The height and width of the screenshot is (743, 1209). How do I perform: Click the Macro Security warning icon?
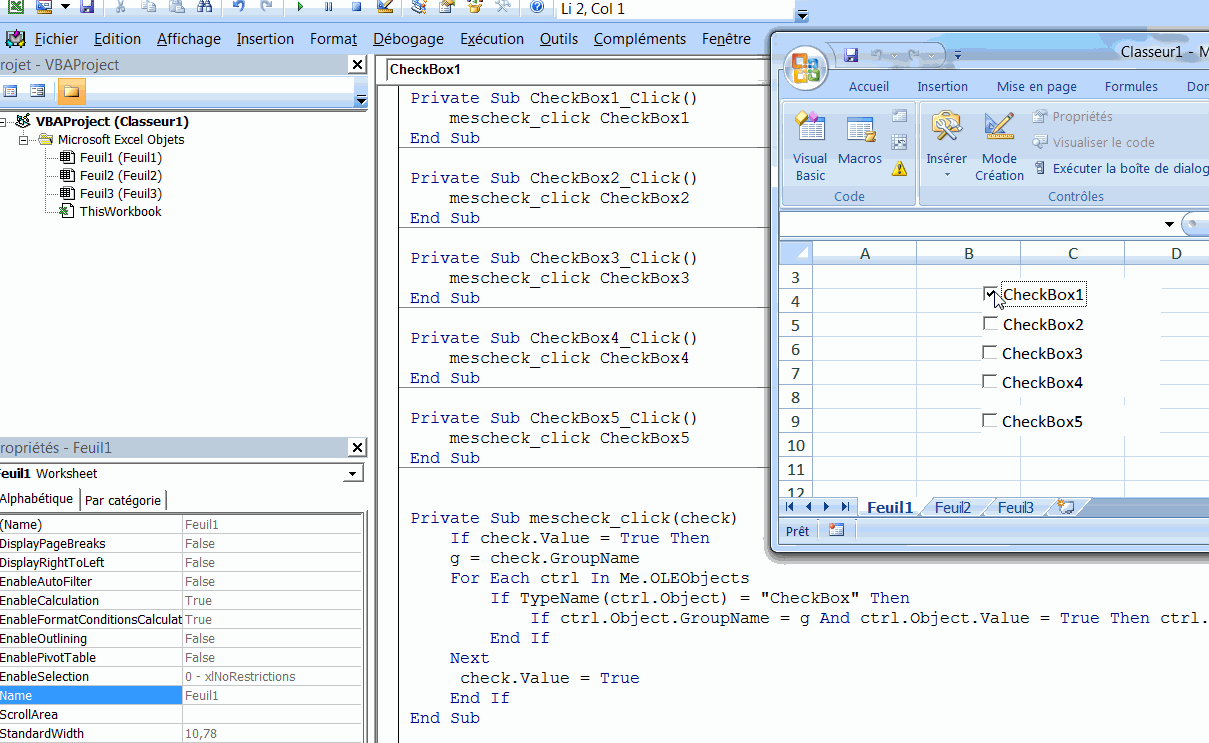899,169
